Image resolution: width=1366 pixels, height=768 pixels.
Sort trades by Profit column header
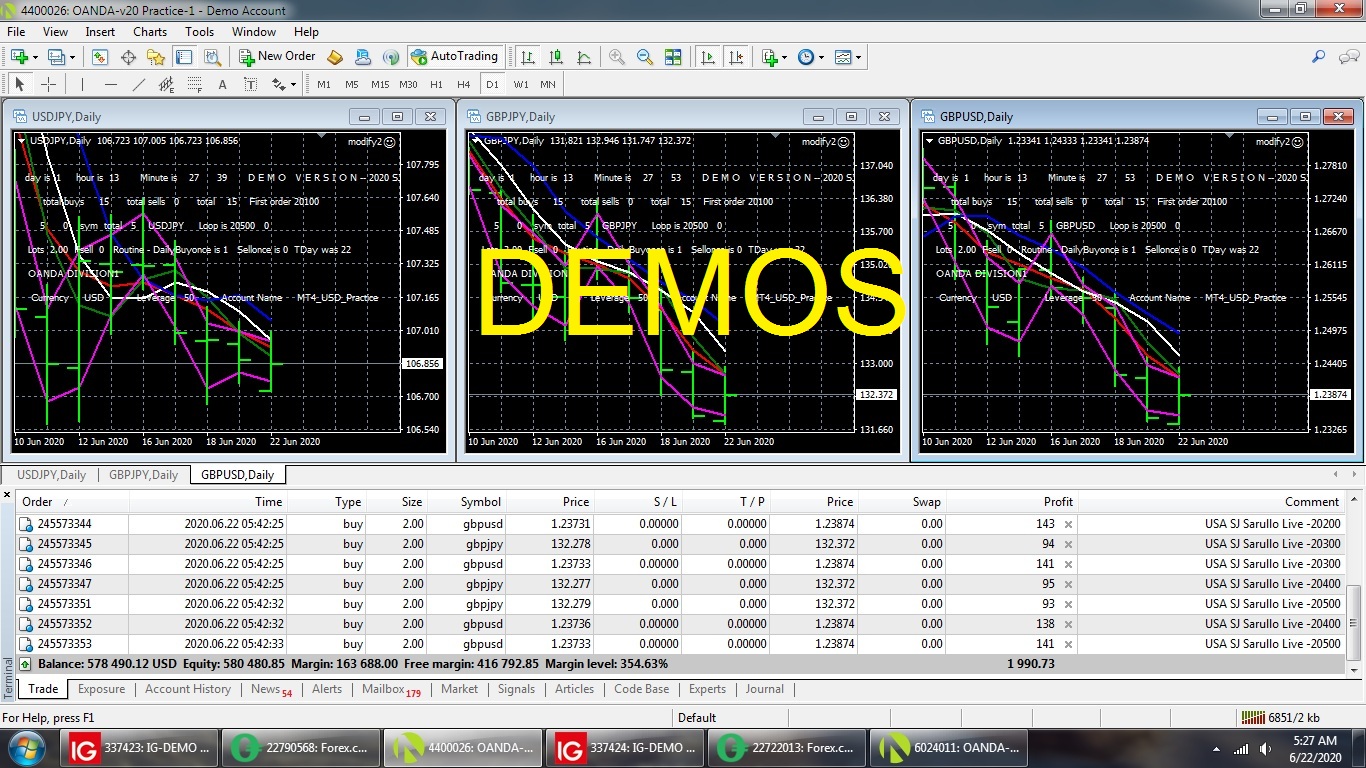pyautogui.click(x=1011, y=502)
